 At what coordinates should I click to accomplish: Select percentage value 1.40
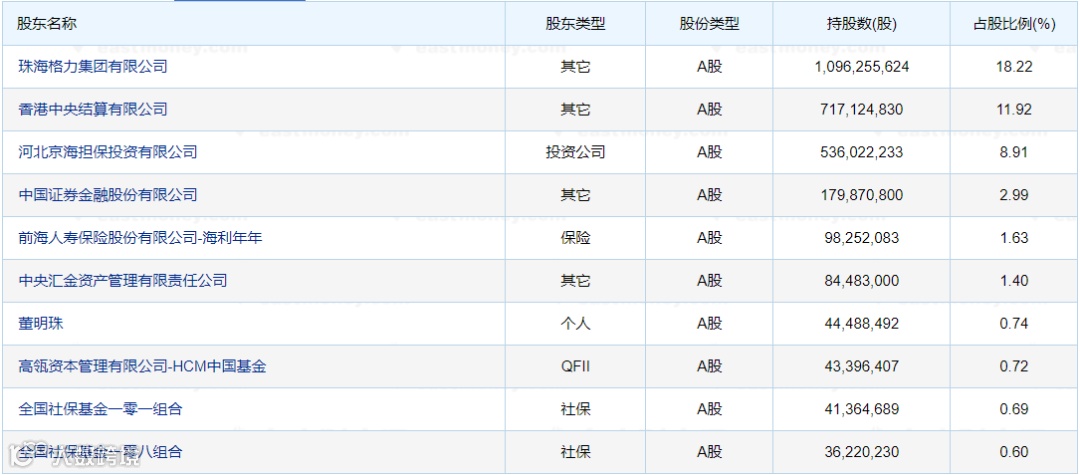1014,281
